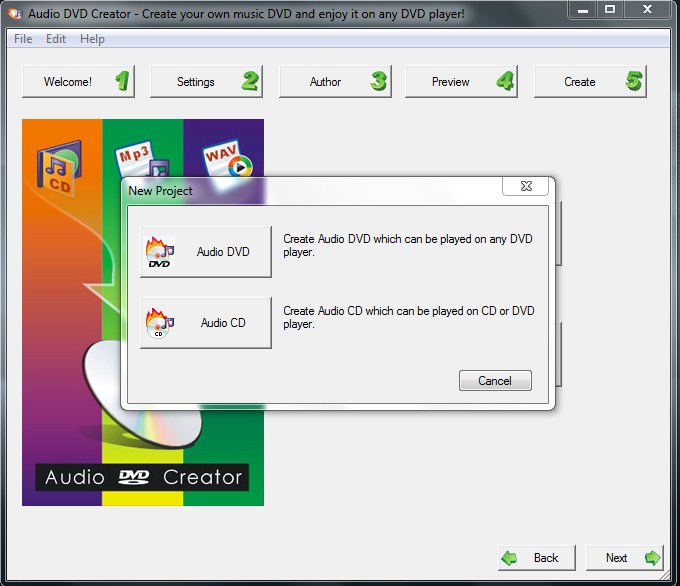Go to the Welcome! step 1
This screenshot has height=586, width=680.
click(x=78, y=82)
